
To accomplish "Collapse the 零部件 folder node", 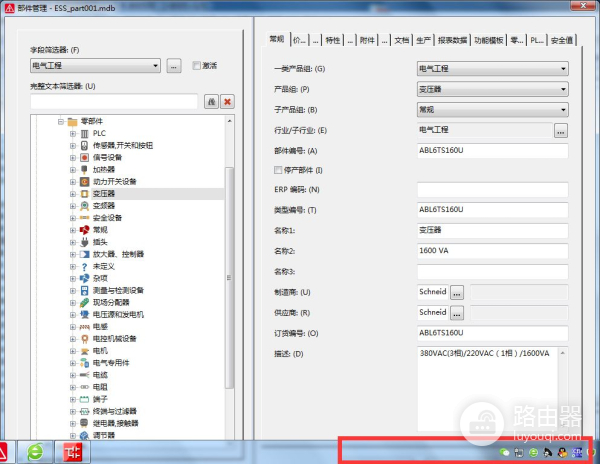I will [61, 122].
